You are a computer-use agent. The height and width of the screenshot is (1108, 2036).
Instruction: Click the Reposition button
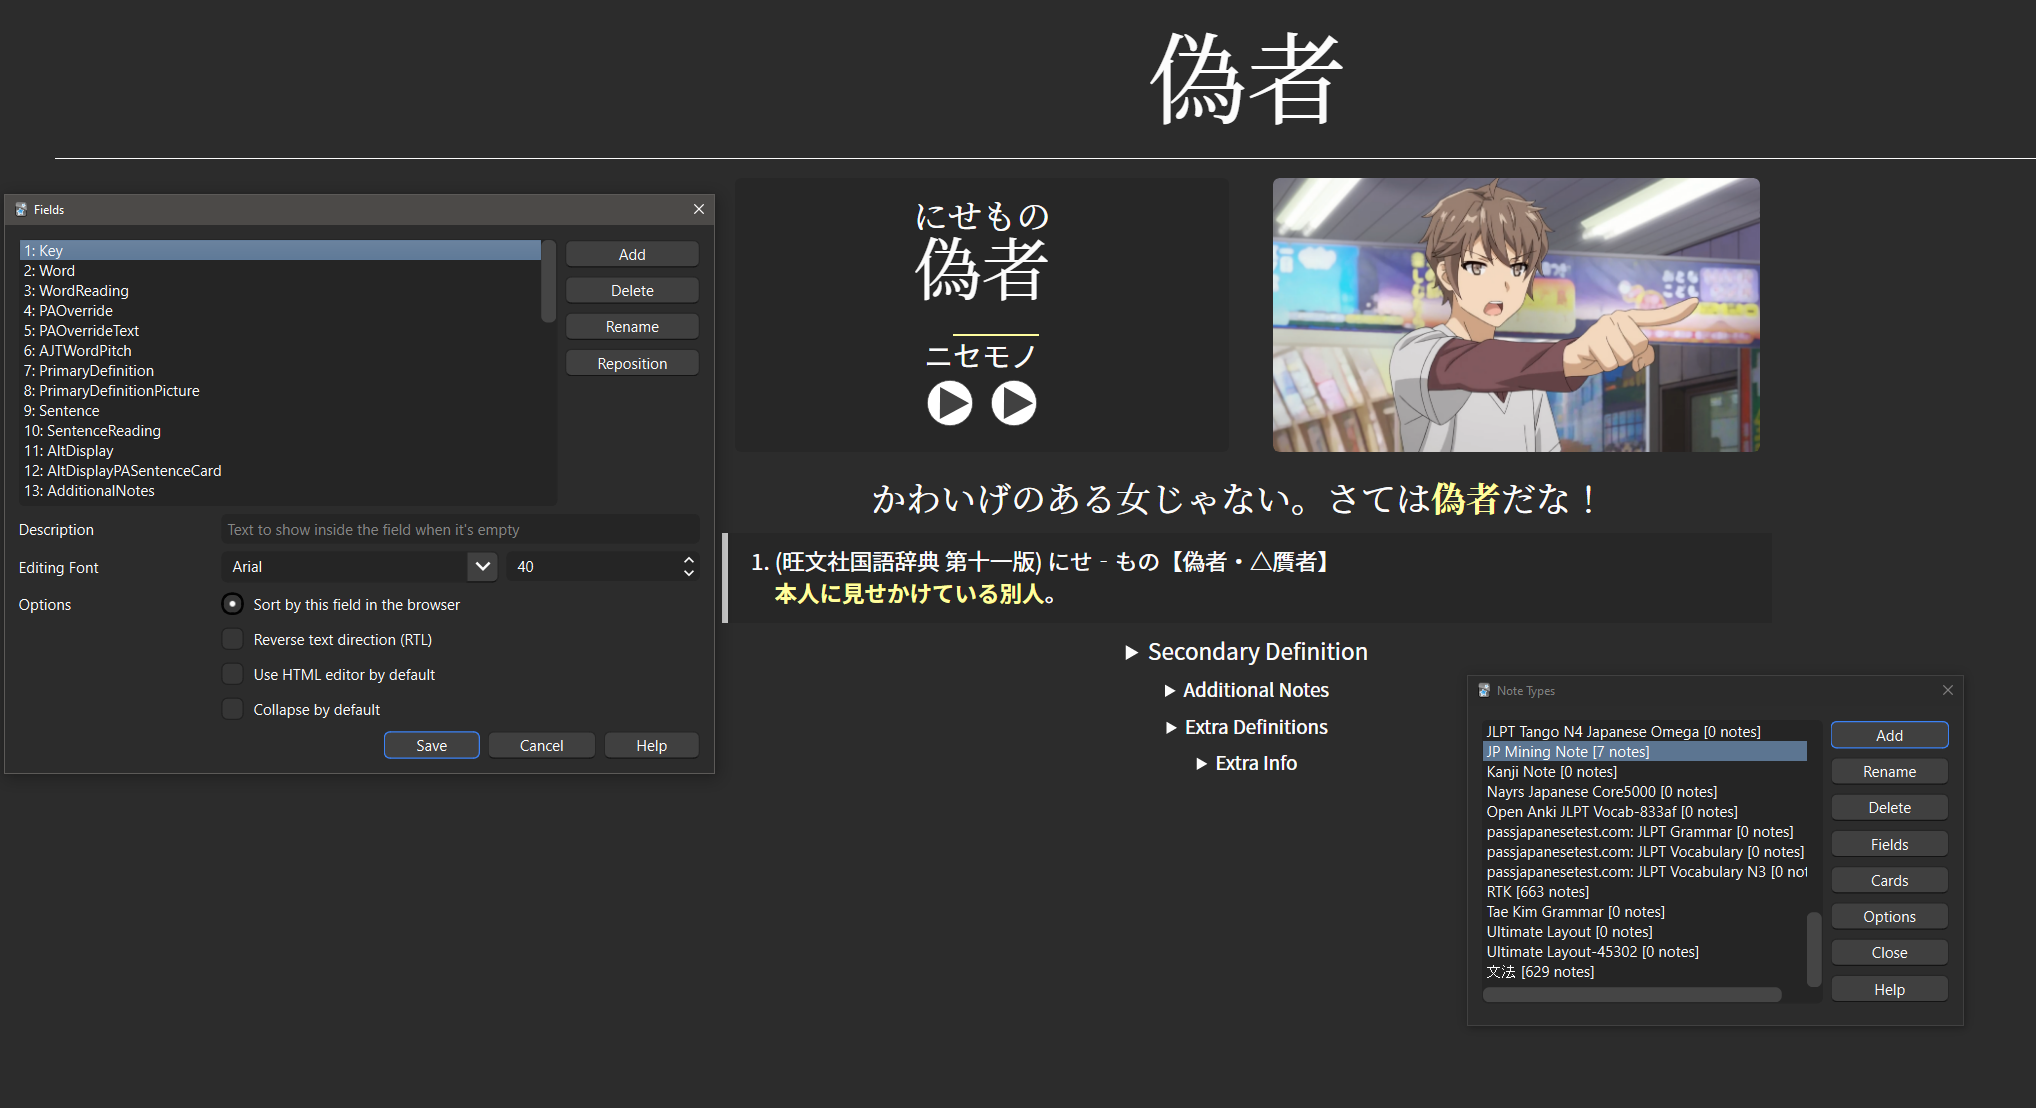pos(632,362)
